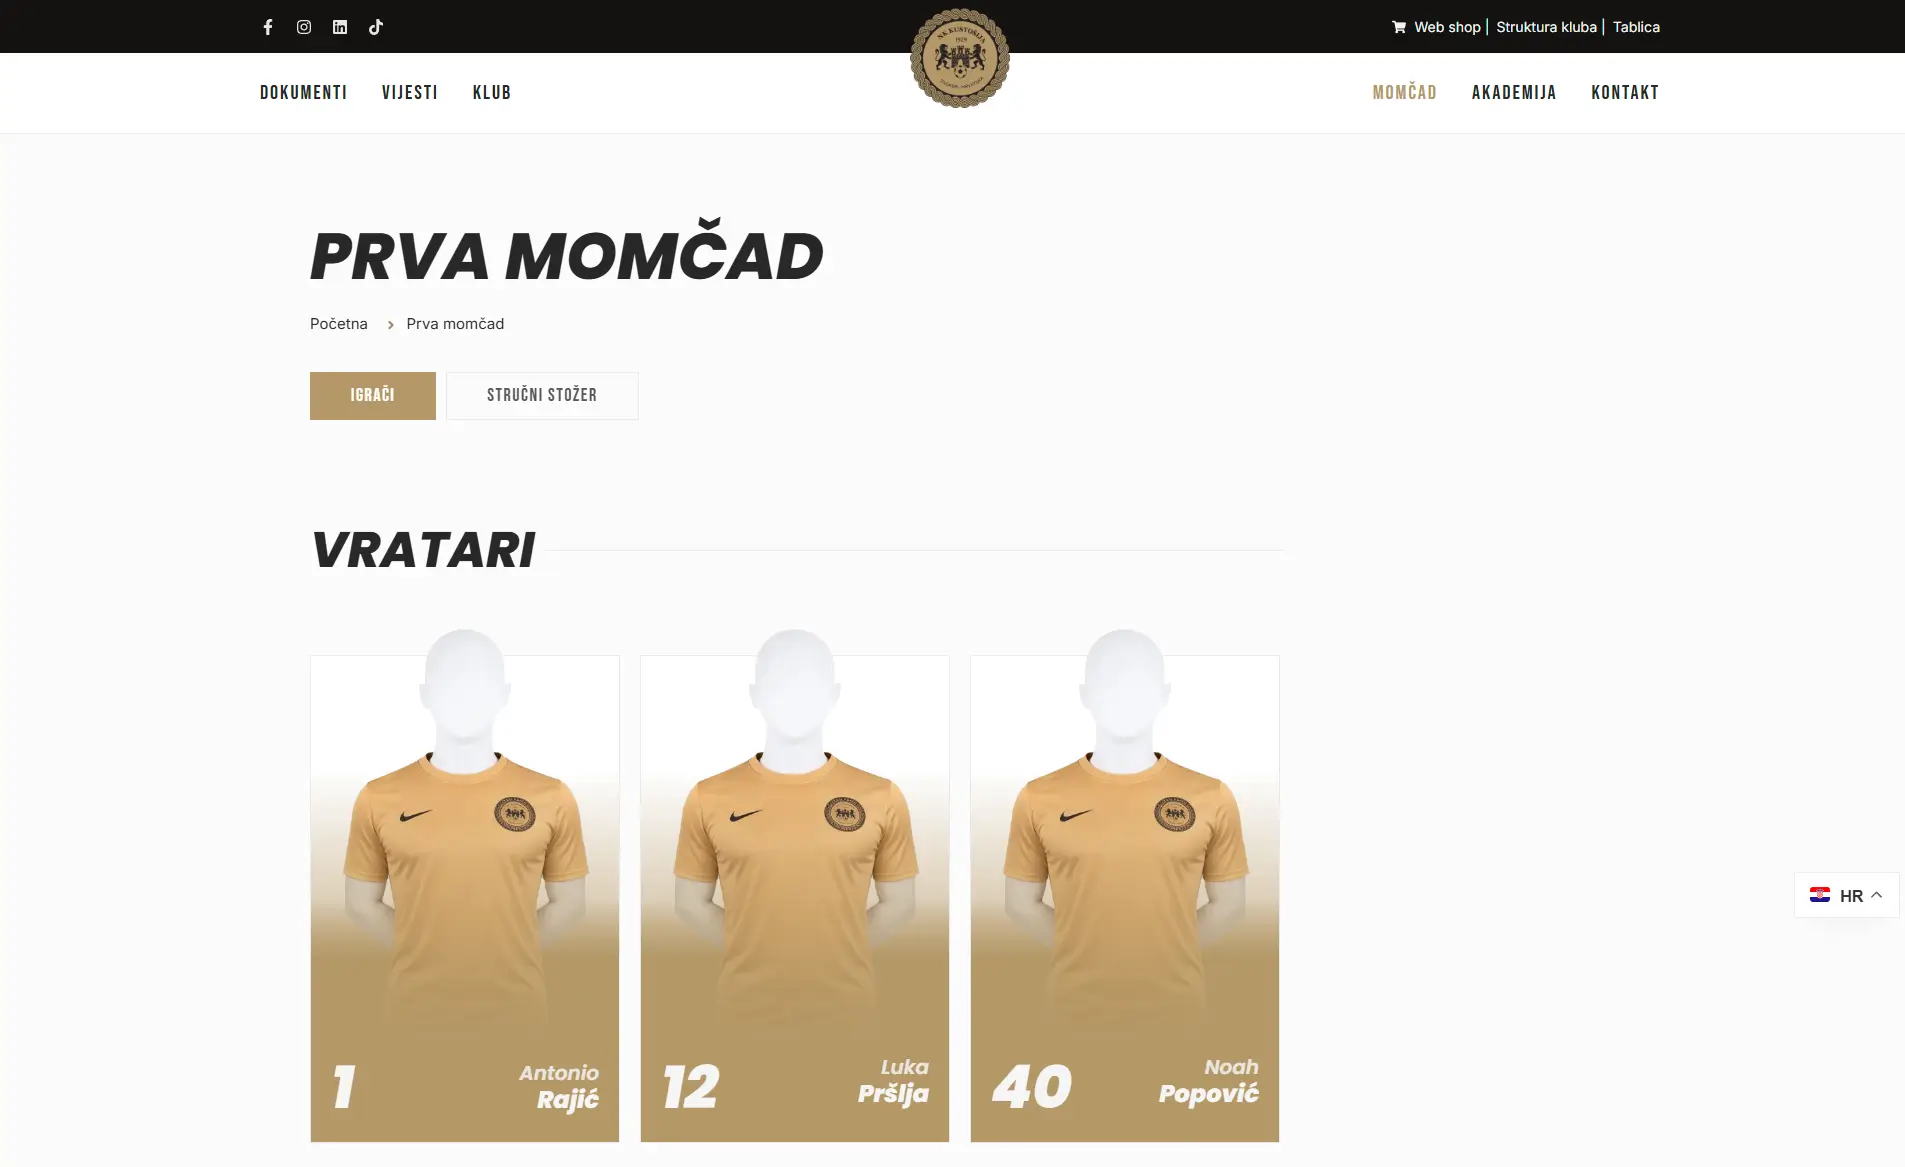Open the Vijesti menu item
This screenshot has width=1905, height=1167.
pos(410,92)
